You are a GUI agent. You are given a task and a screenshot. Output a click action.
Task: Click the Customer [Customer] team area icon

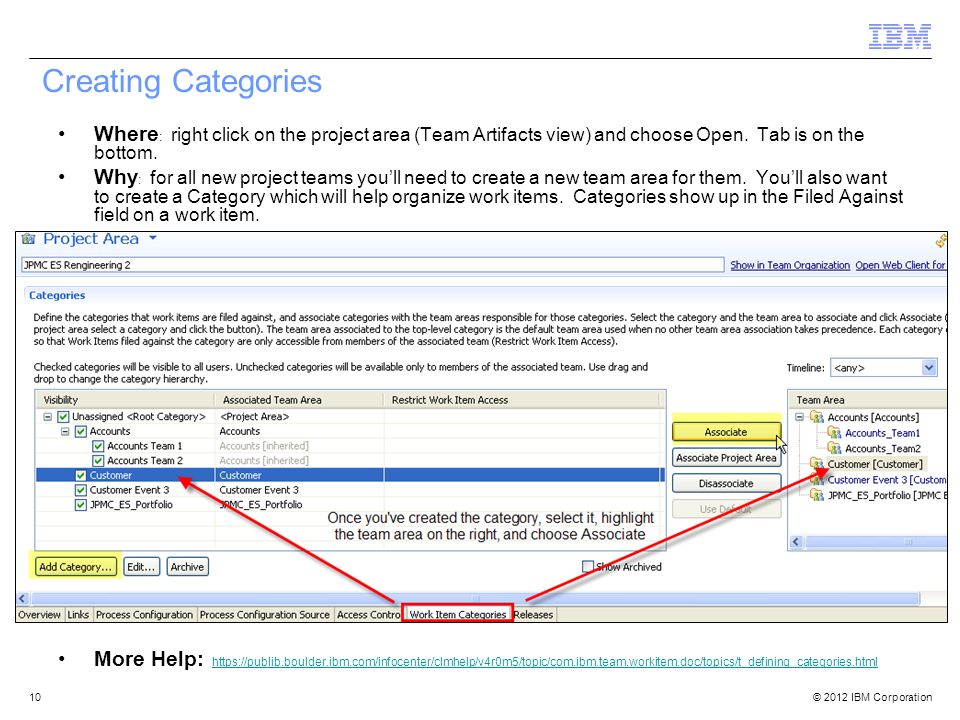pyautogui.click(x=817, y=463)
